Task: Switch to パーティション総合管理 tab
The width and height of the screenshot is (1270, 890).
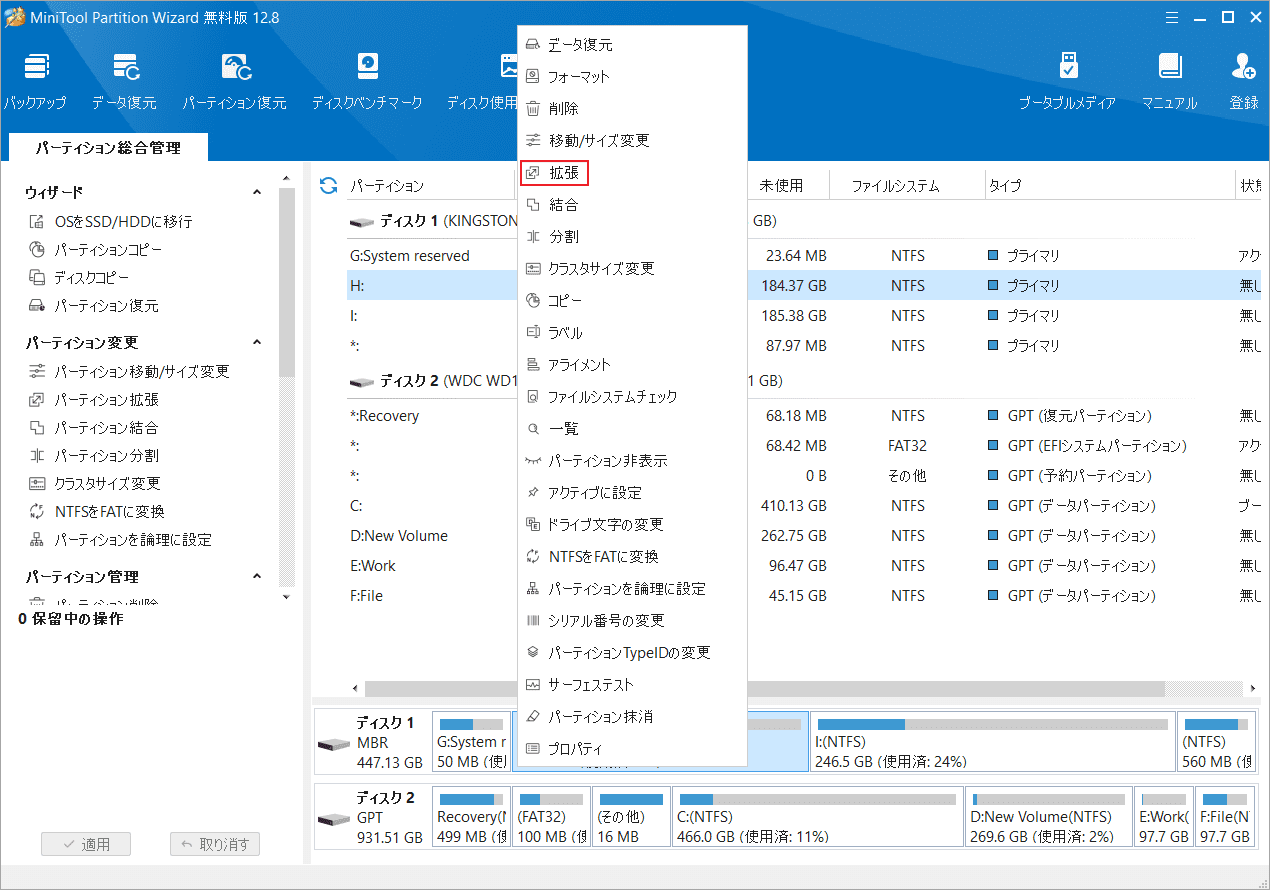Action: click(x=108, y=147)
